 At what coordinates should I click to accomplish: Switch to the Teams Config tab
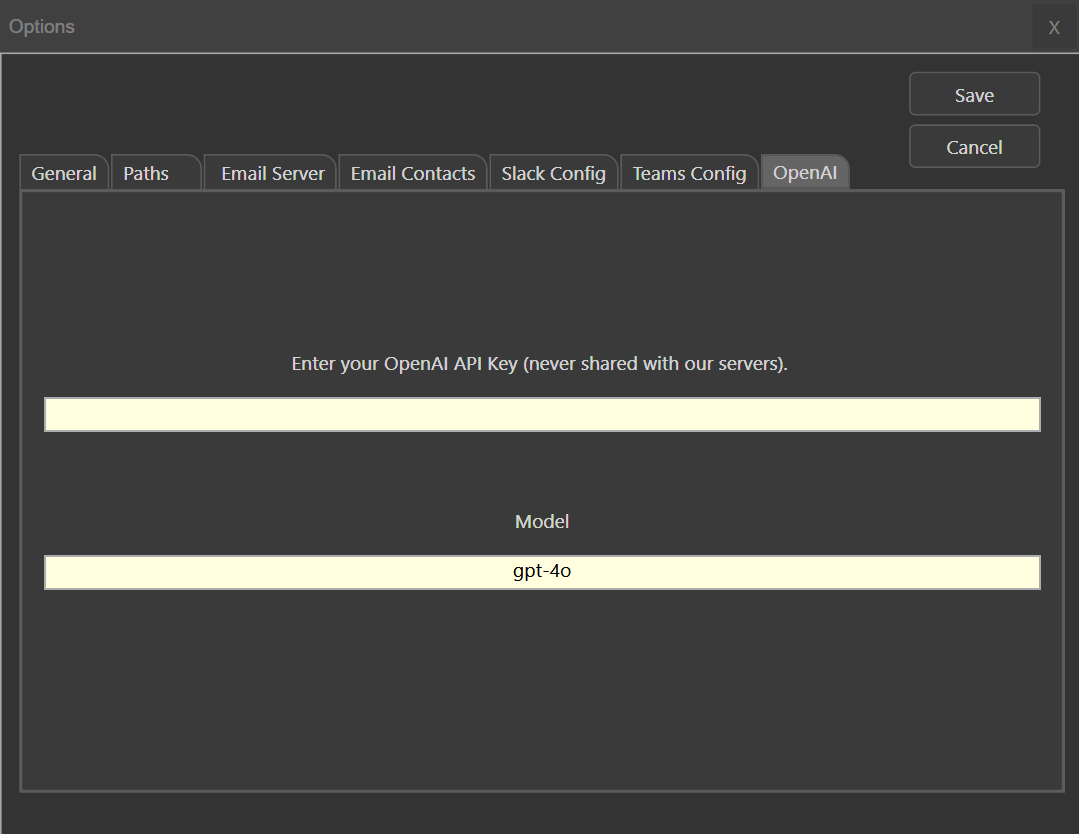[689, 172]
